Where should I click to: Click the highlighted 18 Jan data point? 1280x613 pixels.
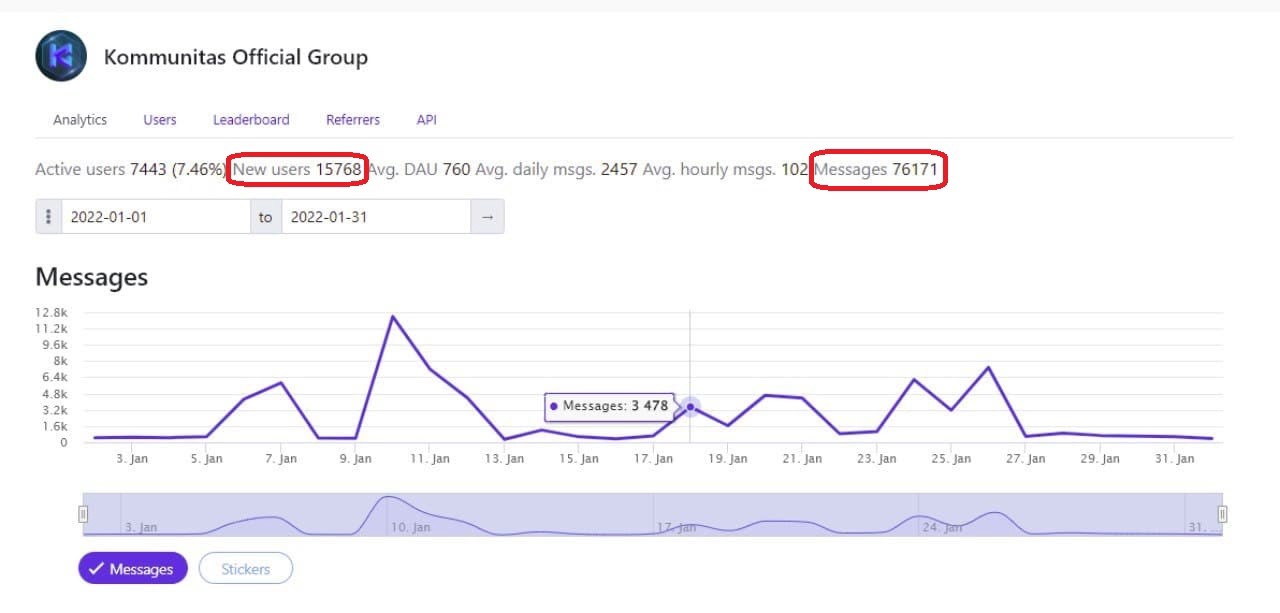690,407
